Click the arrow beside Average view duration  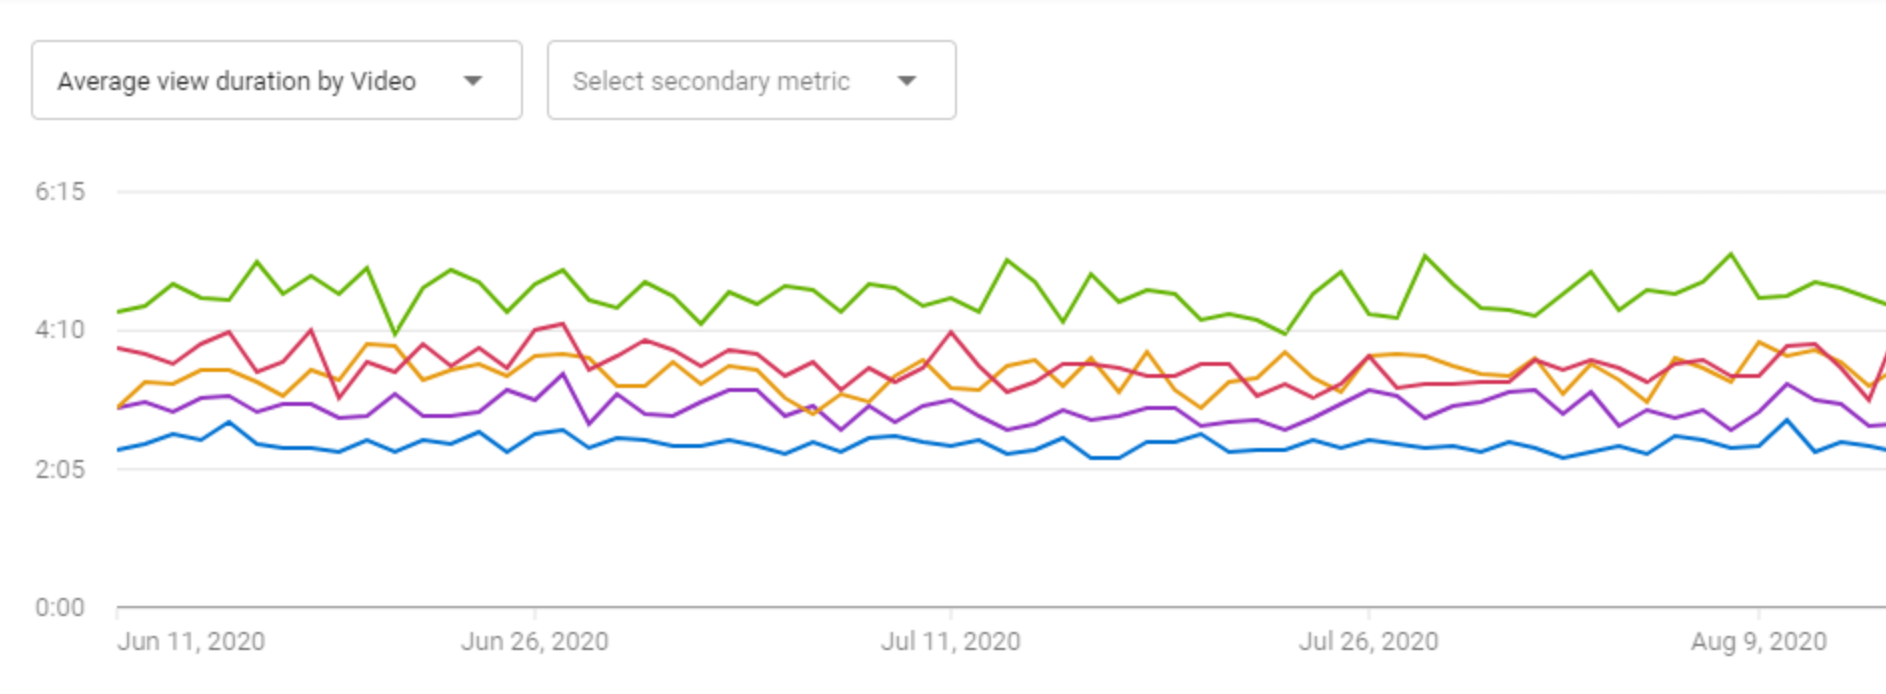(473, 81)
